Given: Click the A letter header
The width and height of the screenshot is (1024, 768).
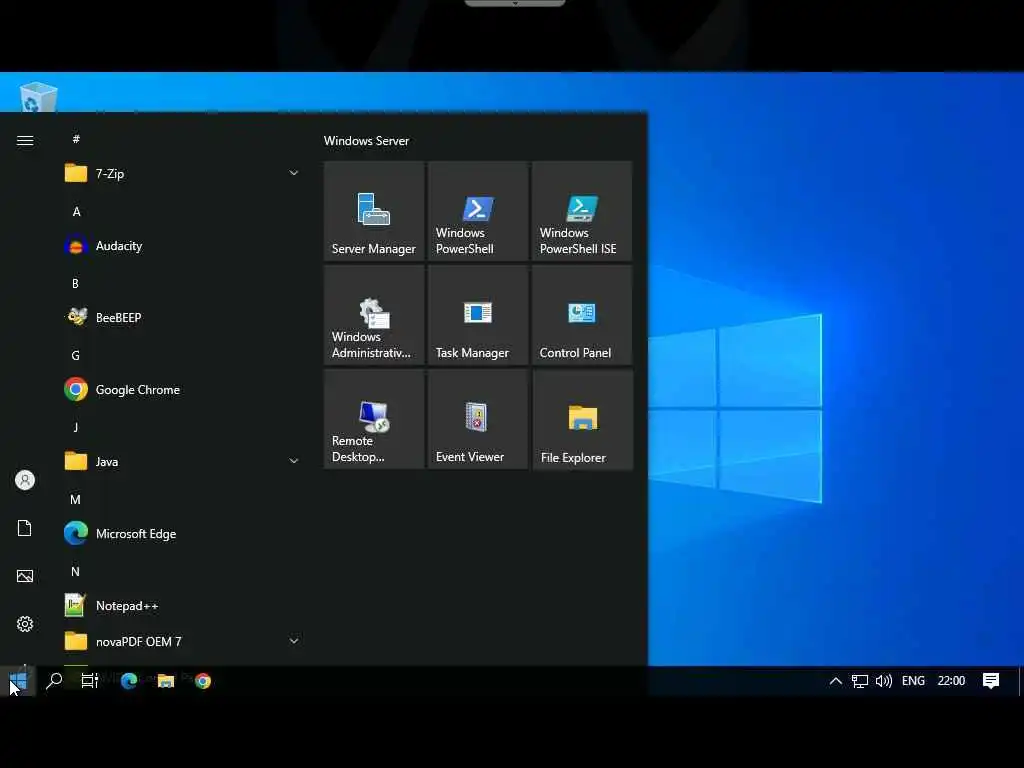Looking at the screenshot, I should tap(76, 211).
